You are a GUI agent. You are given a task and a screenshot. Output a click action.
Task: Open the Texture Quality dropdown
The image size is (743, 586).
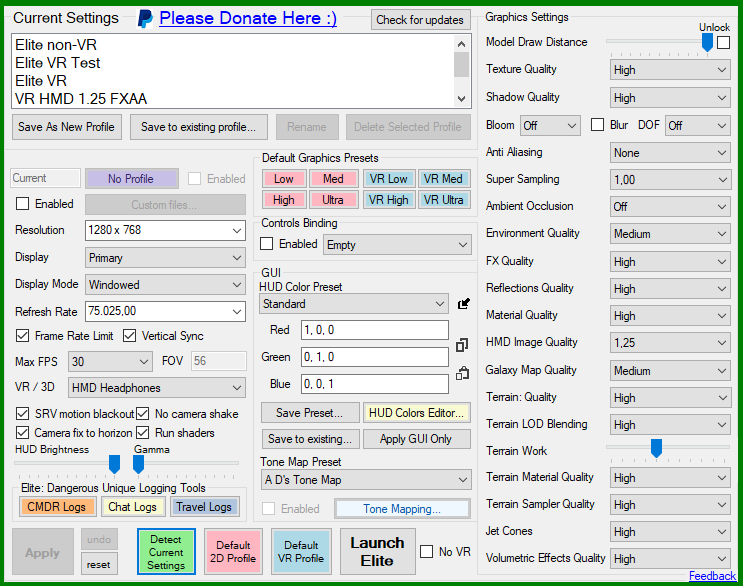coord(670,70)
